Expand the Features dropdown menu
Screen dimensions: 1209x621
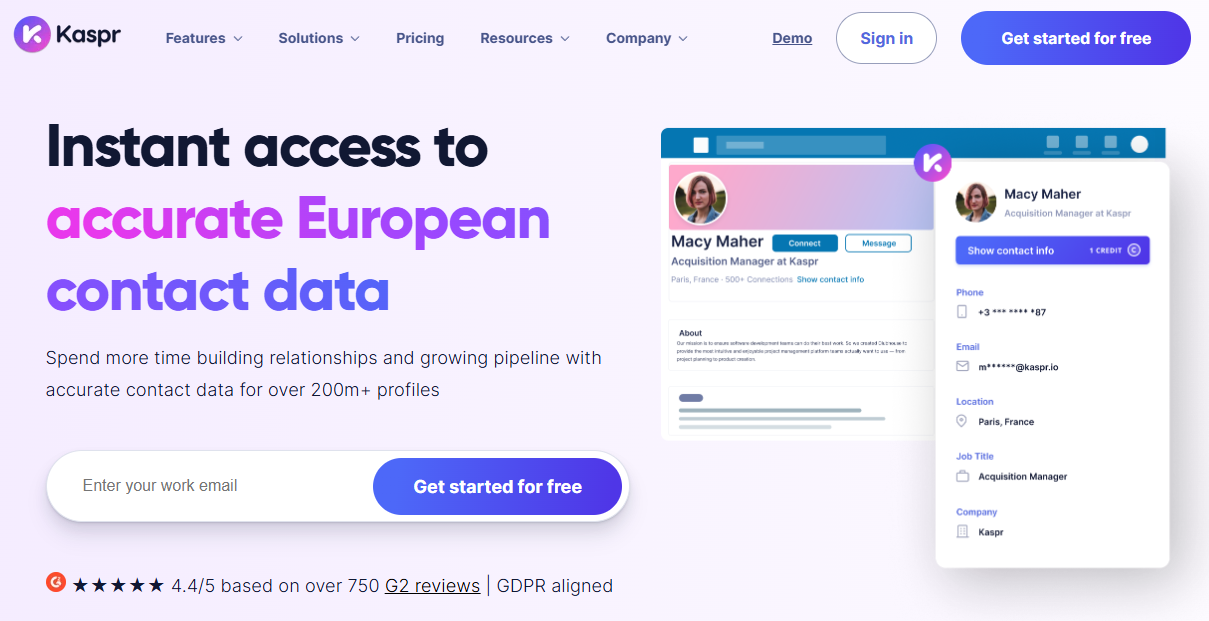point(204,38)
